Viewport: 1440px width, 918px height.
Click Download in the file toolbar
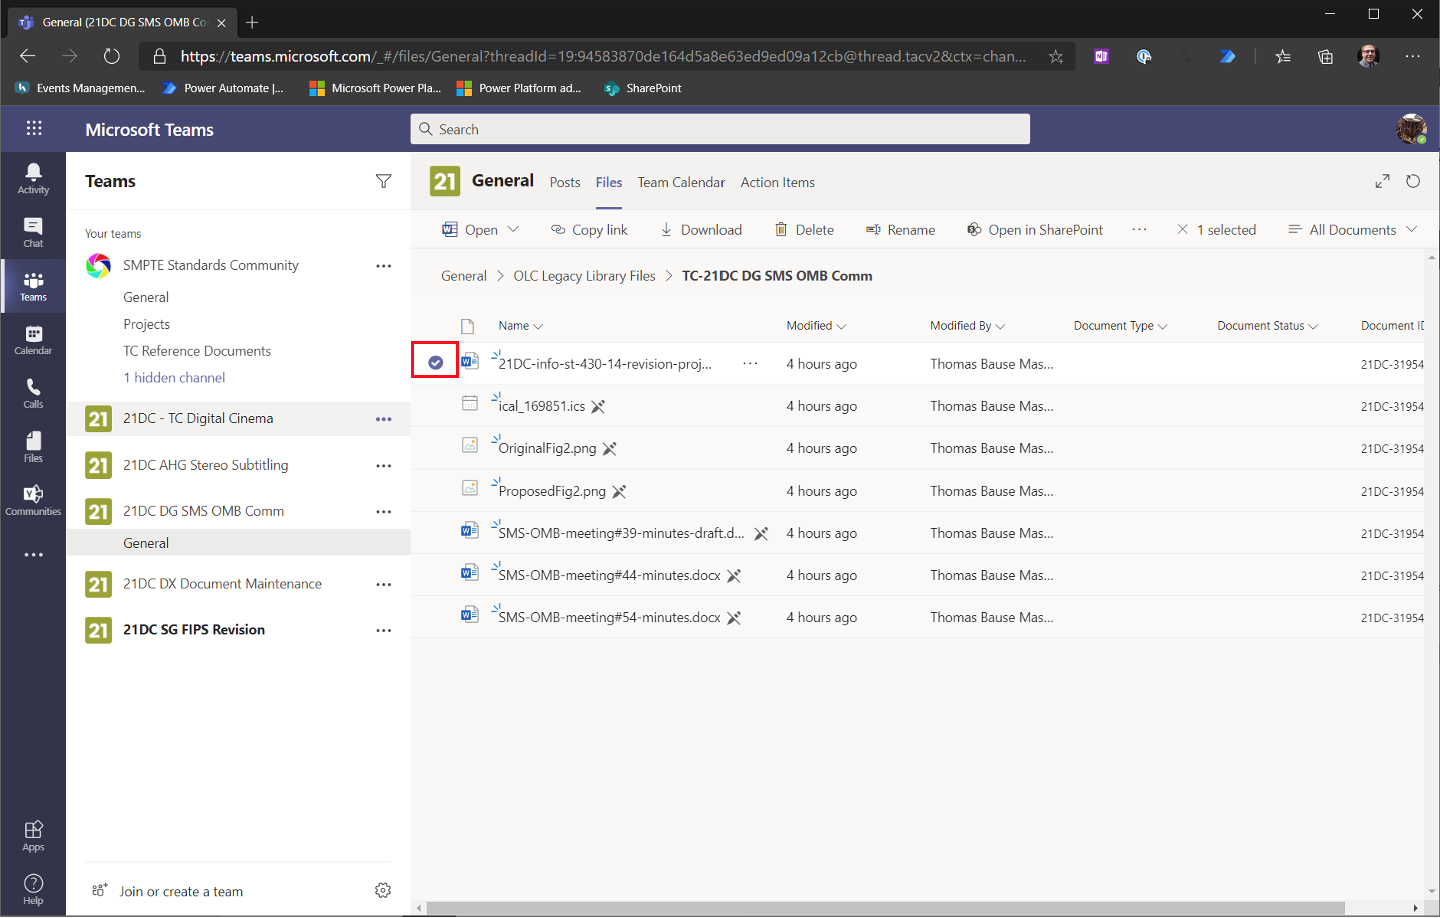(x=701, y=229)
